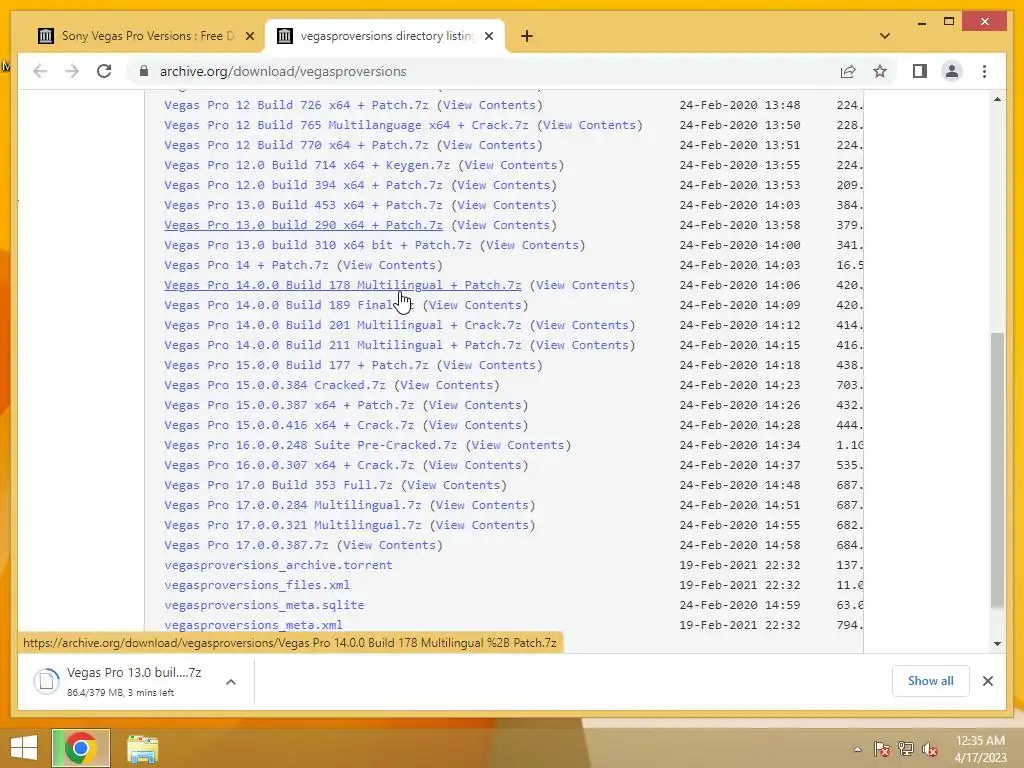Open Vegas Pro 16.0.0.248 Suite Pre-Cracked.7z link
The height and width of the screenshot is (768, 1024).
coord(311,445)
